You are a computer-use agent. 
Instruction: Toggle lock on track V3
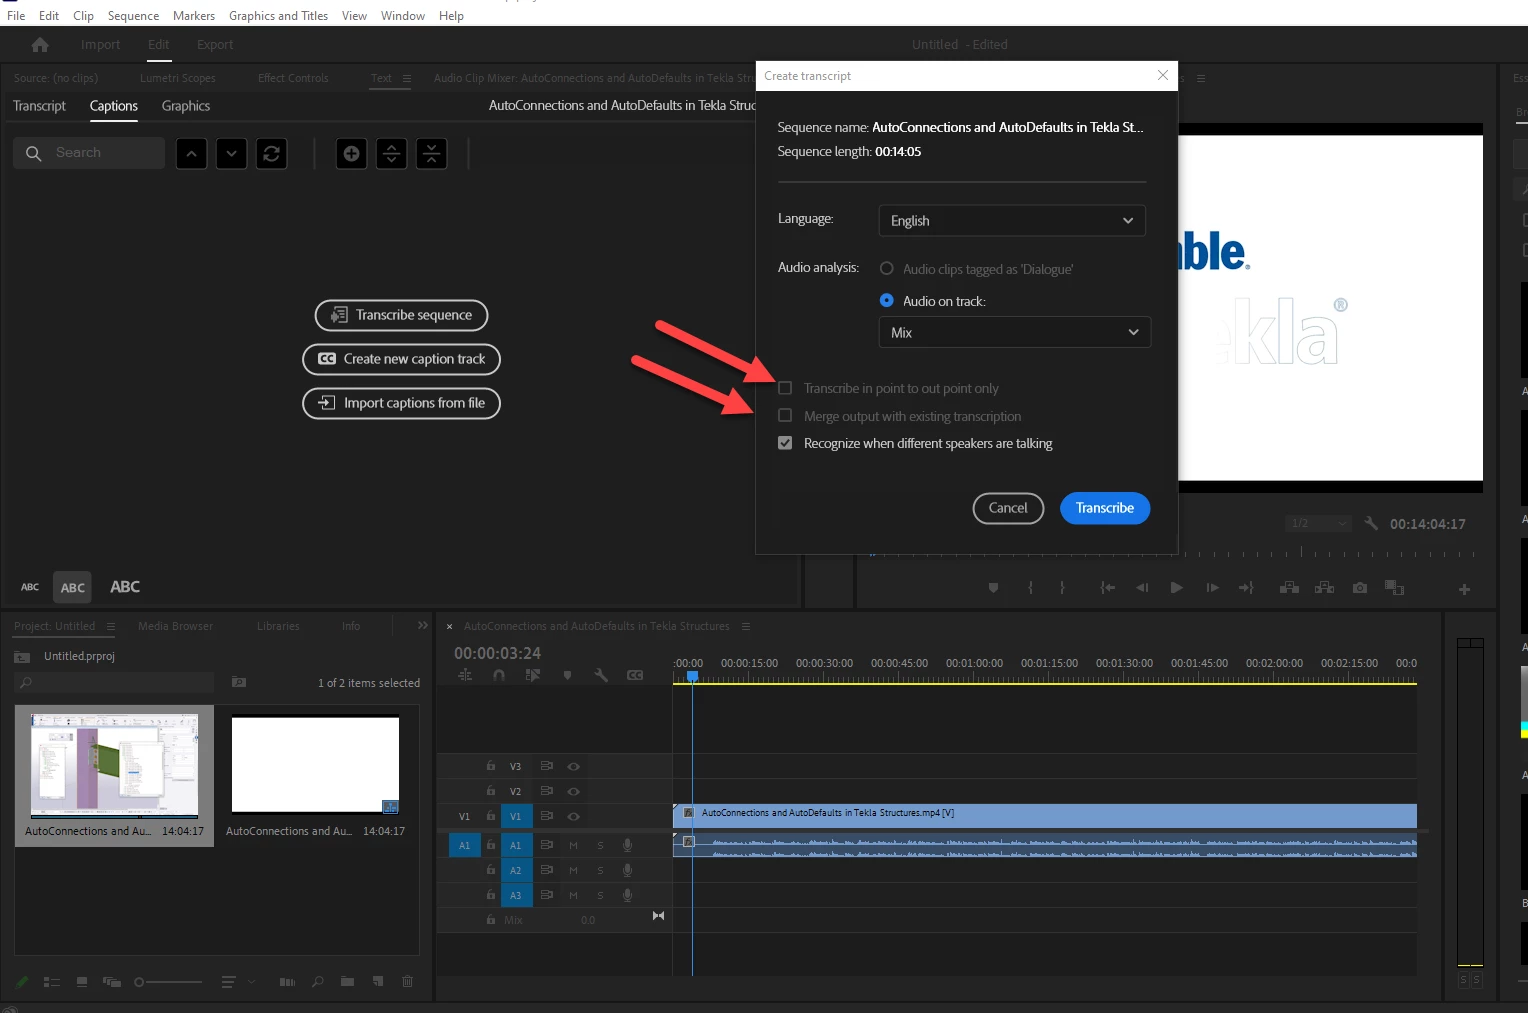[491, 766]
